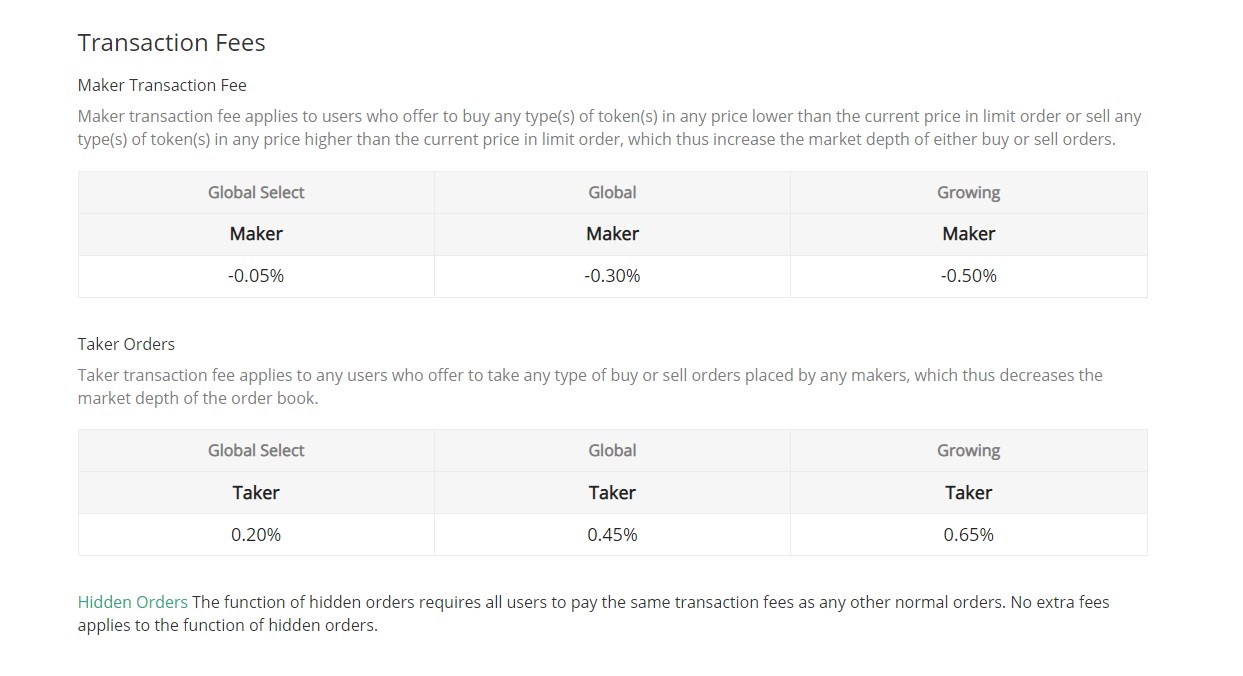
Task: Click the -0.50% maker fee cell
Action: click(968, 276)
